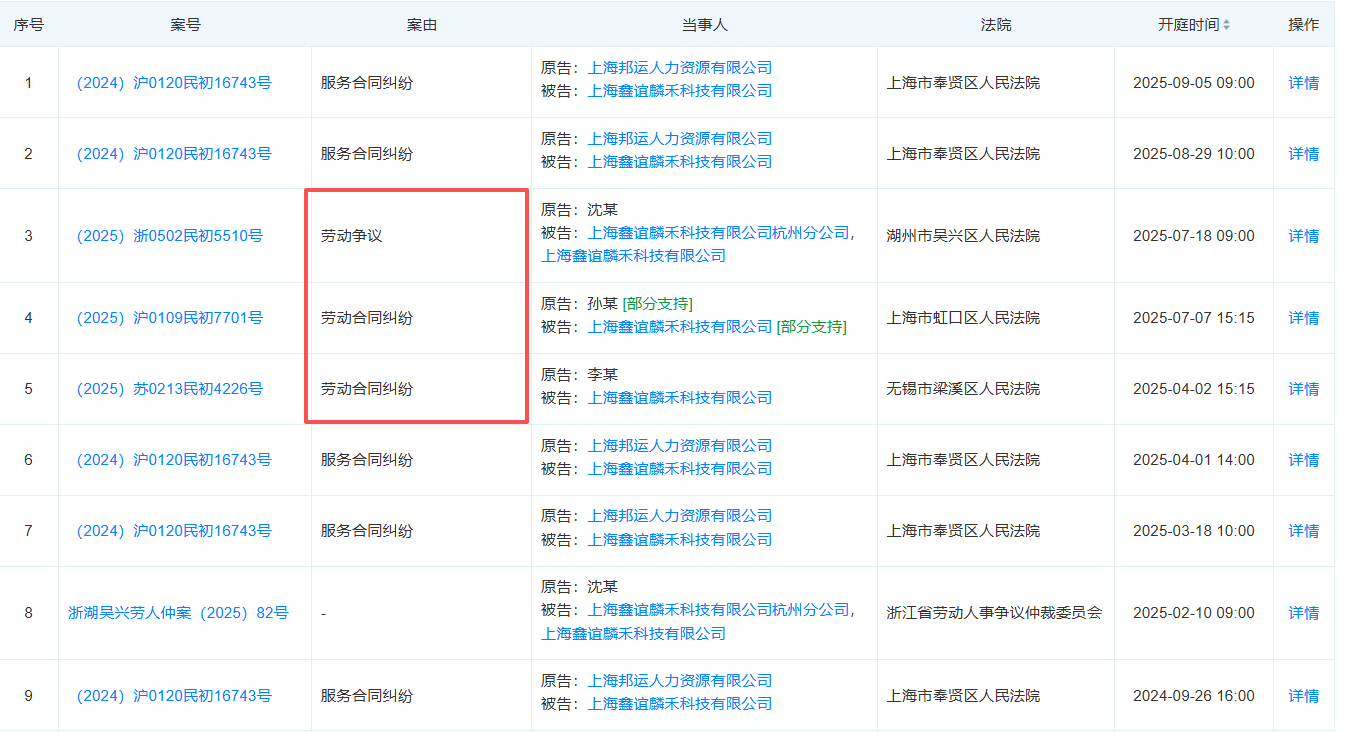Open case number (2025)苏0213民初4226号
This screenshot has height=732, width=1345.
pos(170,389)
